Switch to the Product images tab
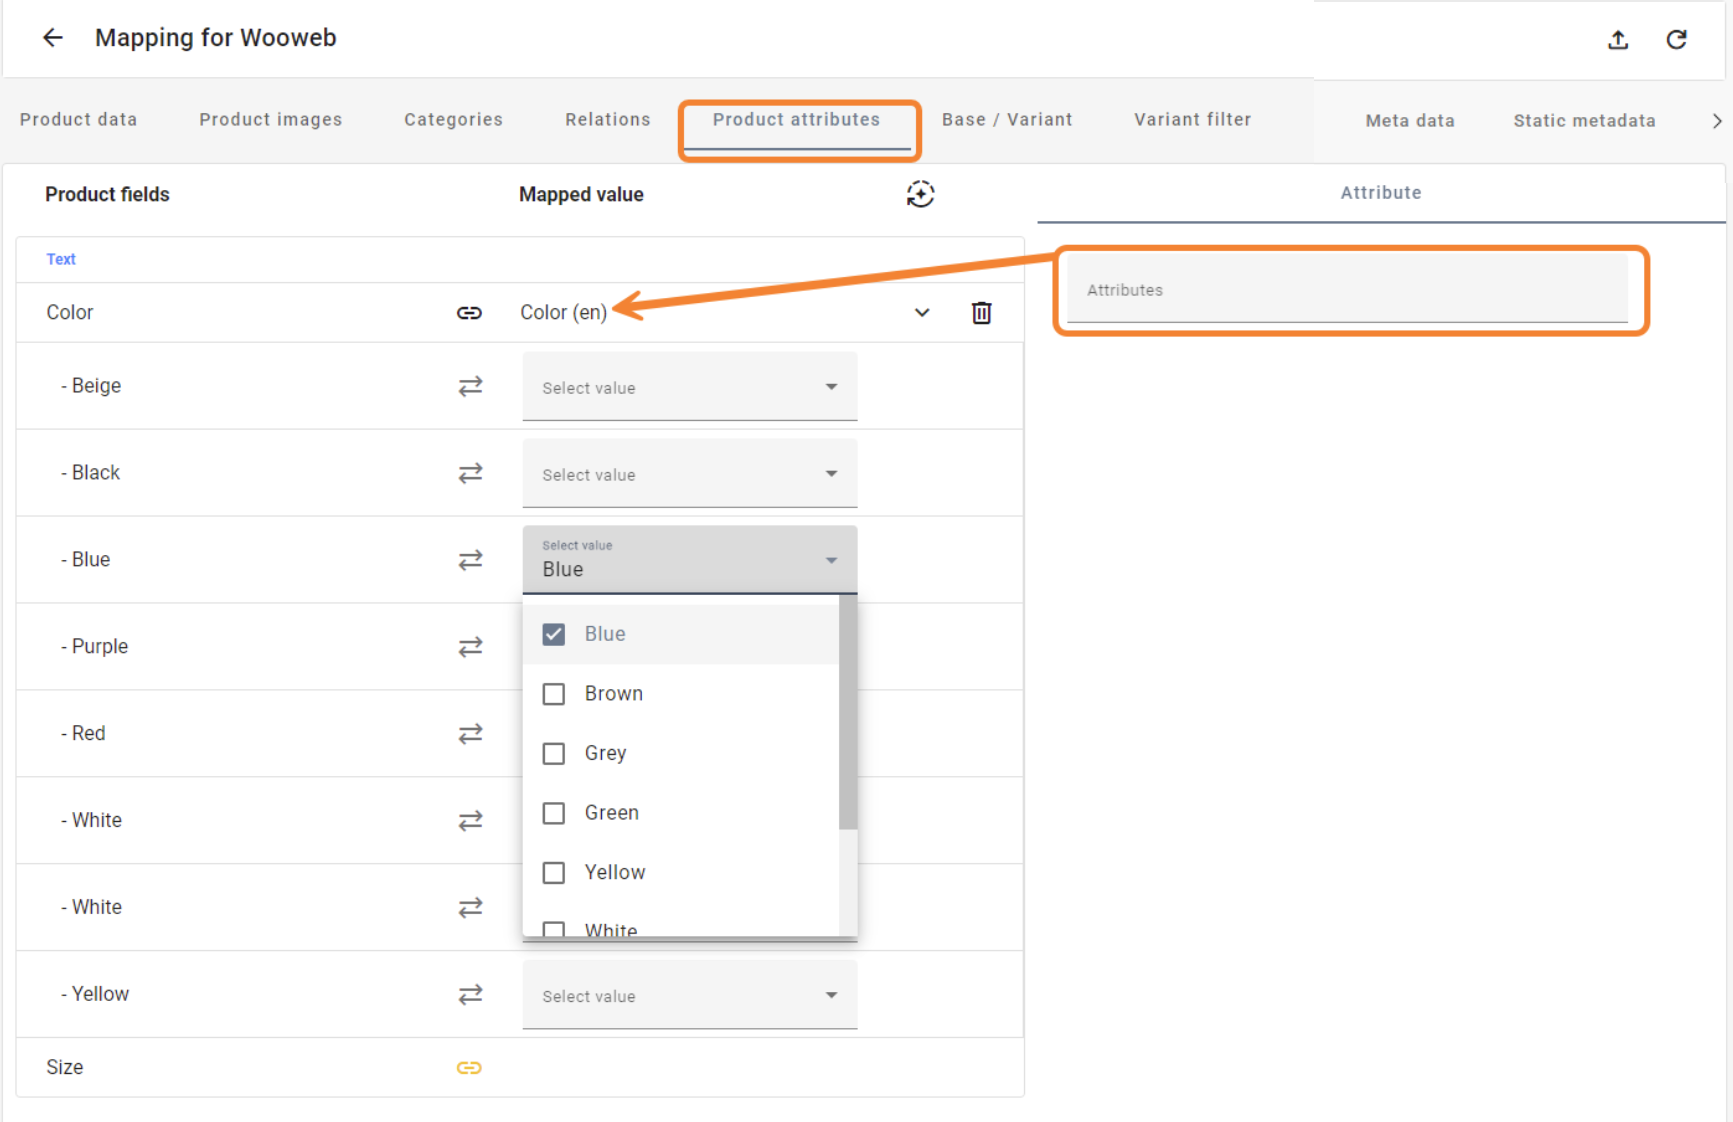The image size is (1733, 1122). point(270,120)
